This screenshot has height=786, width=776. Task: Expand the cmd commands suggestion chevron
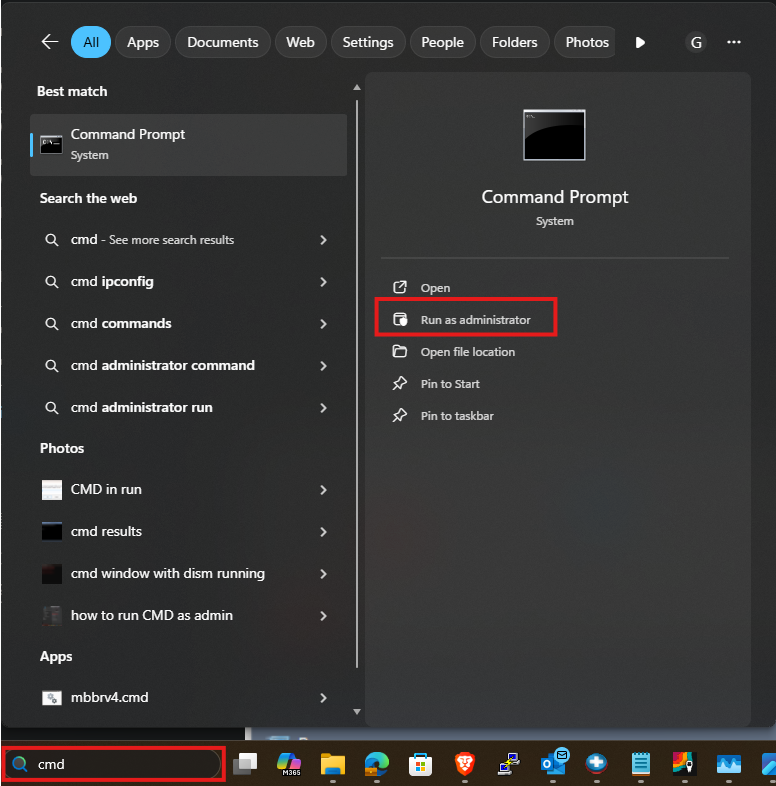(x=323, y=324)
